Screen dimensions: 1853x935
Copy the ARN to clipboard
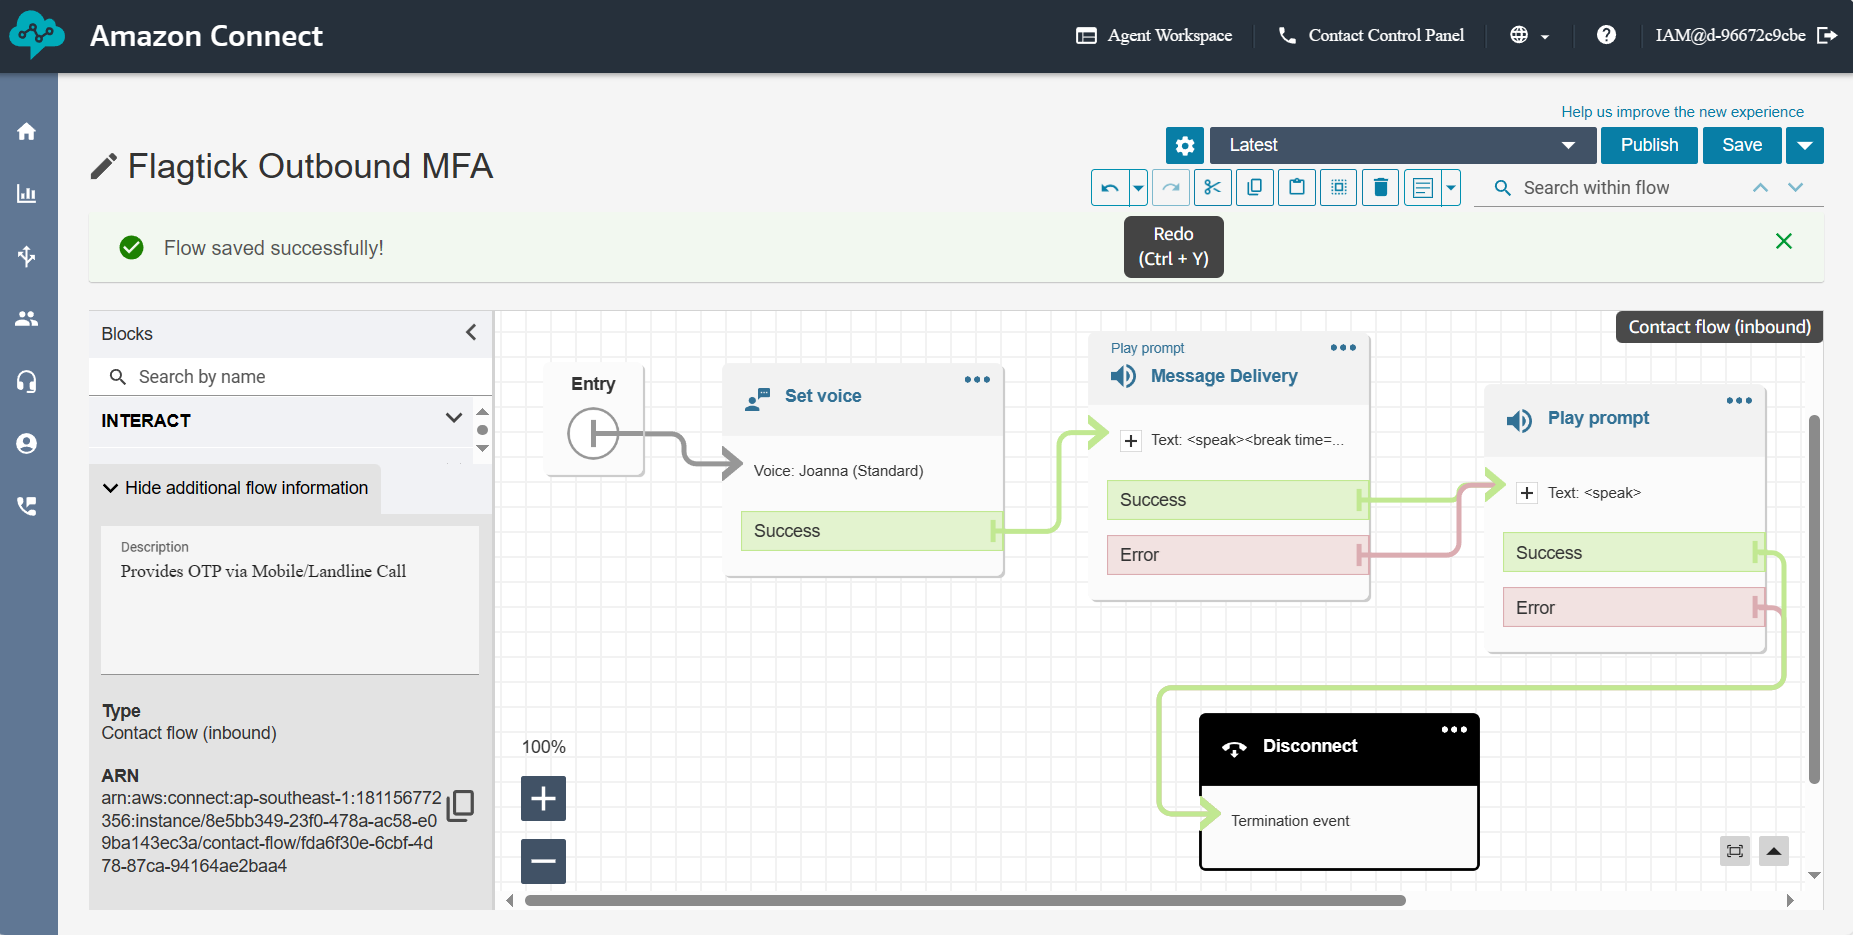tap(460, 806)
